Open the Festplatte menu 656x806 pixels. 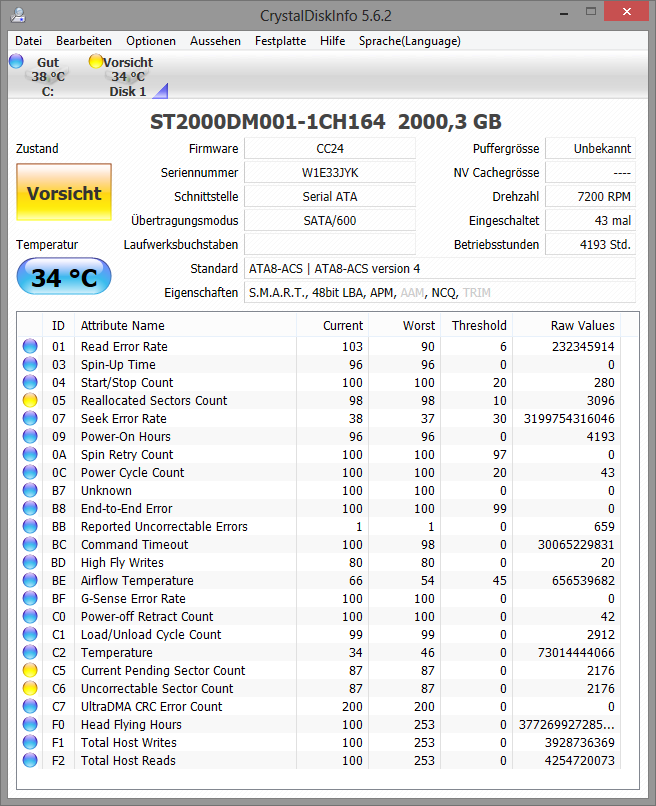280,41
